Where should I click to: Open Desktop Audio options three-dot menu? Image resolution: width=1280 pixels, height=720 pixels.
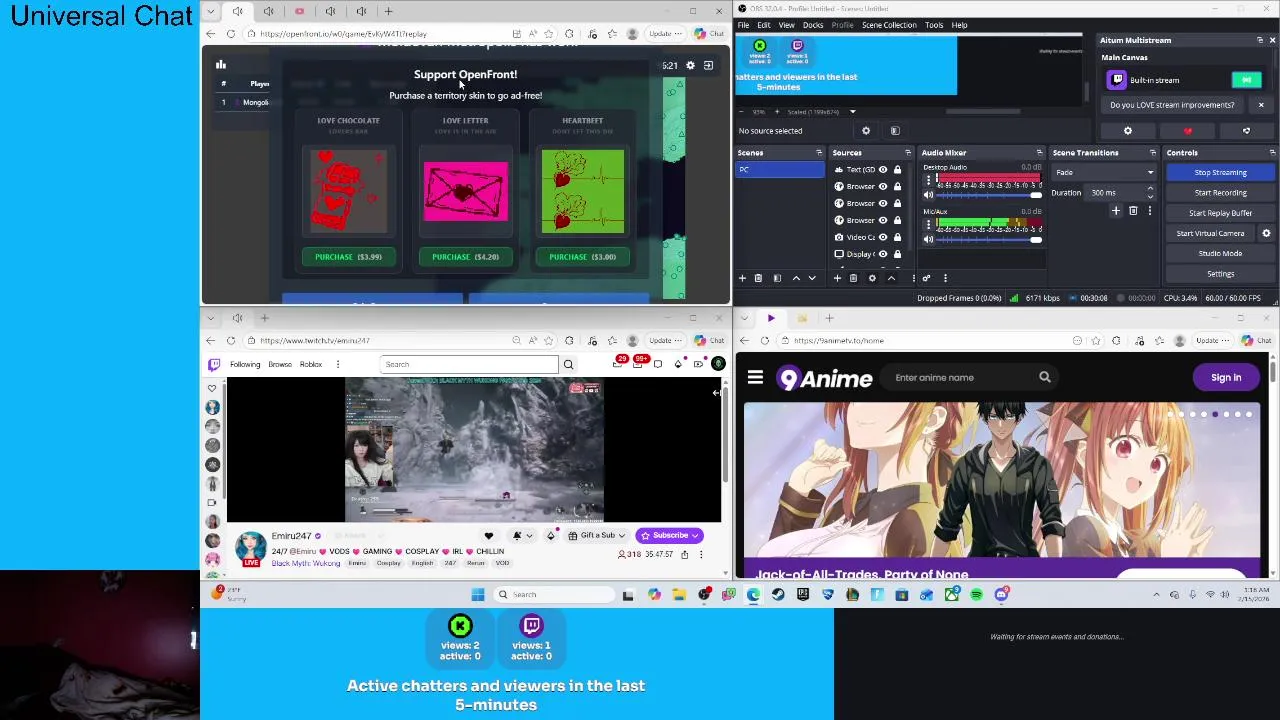(x=928, y=181)
